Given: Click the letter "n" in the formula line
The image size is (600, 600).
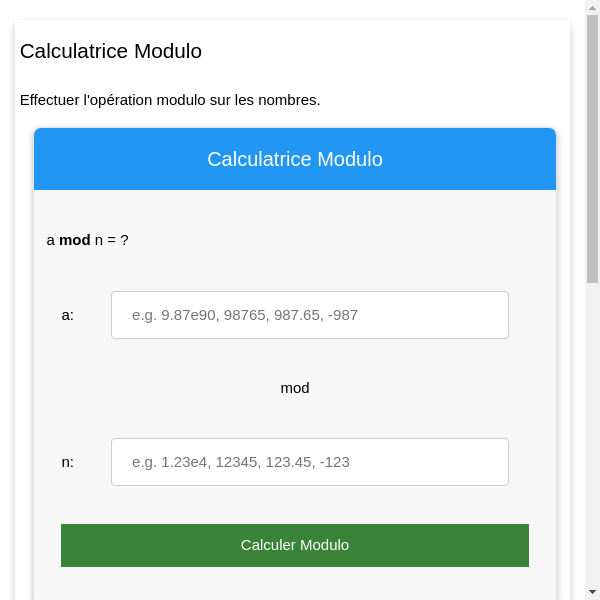Looking at the screenshot, I should [x=99, y=240].
